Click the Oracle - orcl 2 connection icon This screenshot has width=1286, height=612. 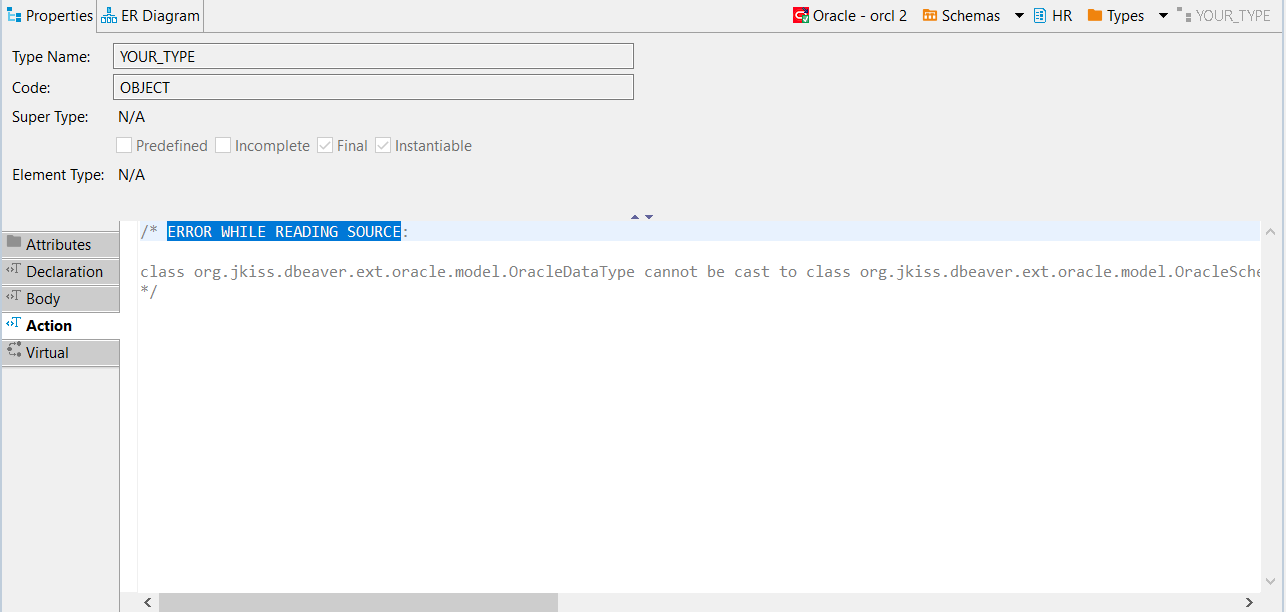(799, 15)
